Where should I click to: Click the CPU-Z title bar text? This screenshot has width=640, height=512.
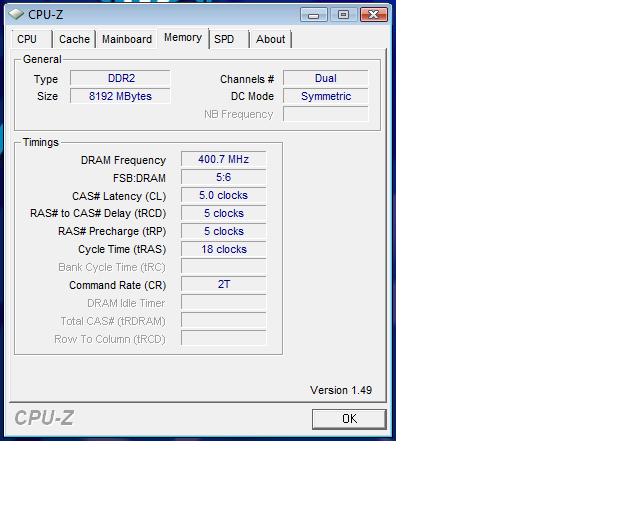pyautogui.click(x=45, y=15)
